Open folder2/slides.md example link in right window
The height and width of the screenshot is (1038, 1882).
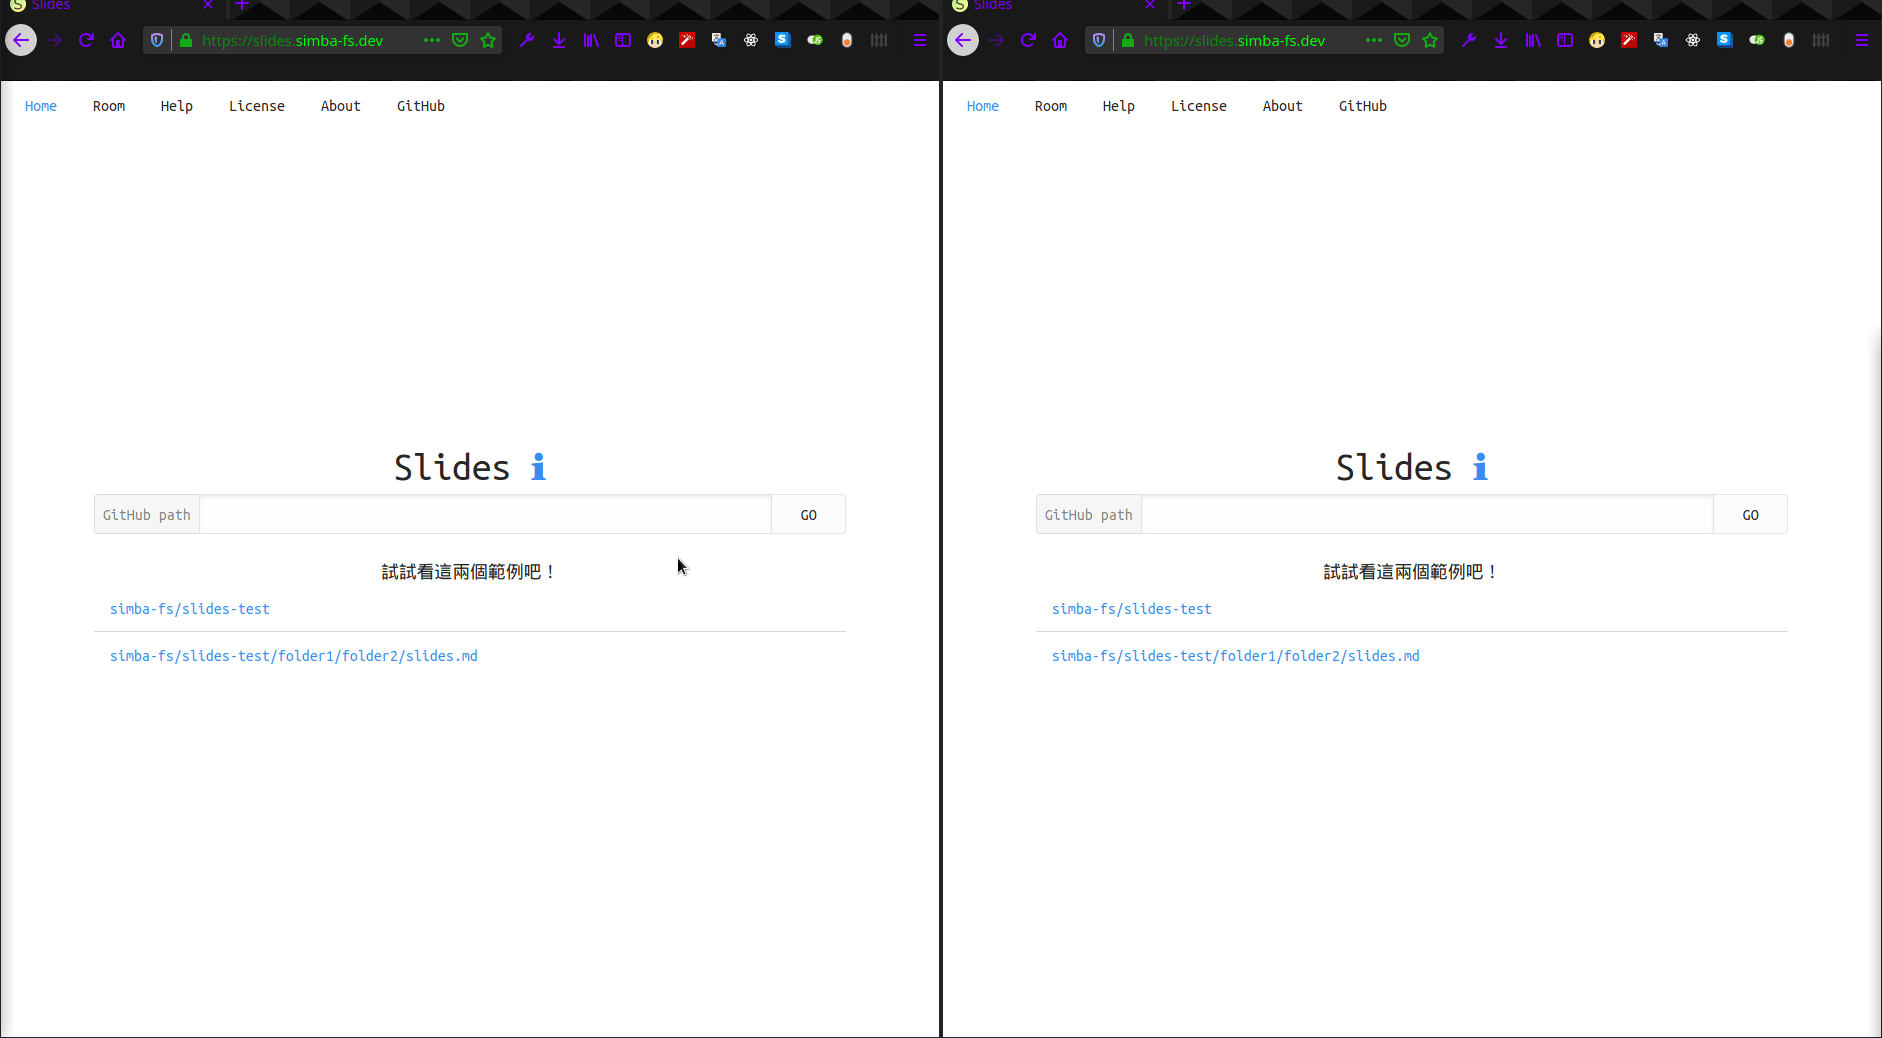[1236, 656]
